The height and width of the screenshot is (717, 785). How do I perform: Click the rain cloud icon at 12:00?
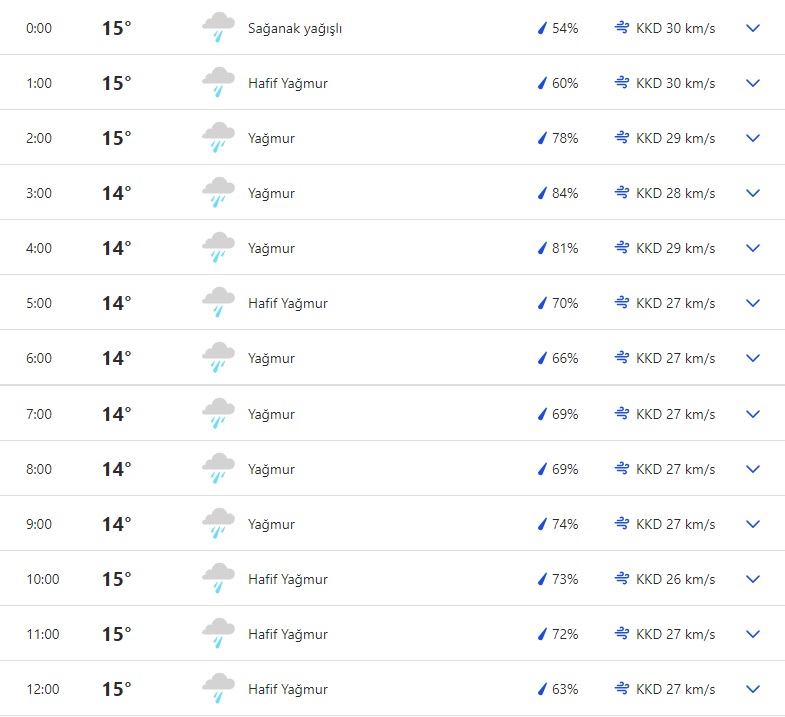click(218, 689)
